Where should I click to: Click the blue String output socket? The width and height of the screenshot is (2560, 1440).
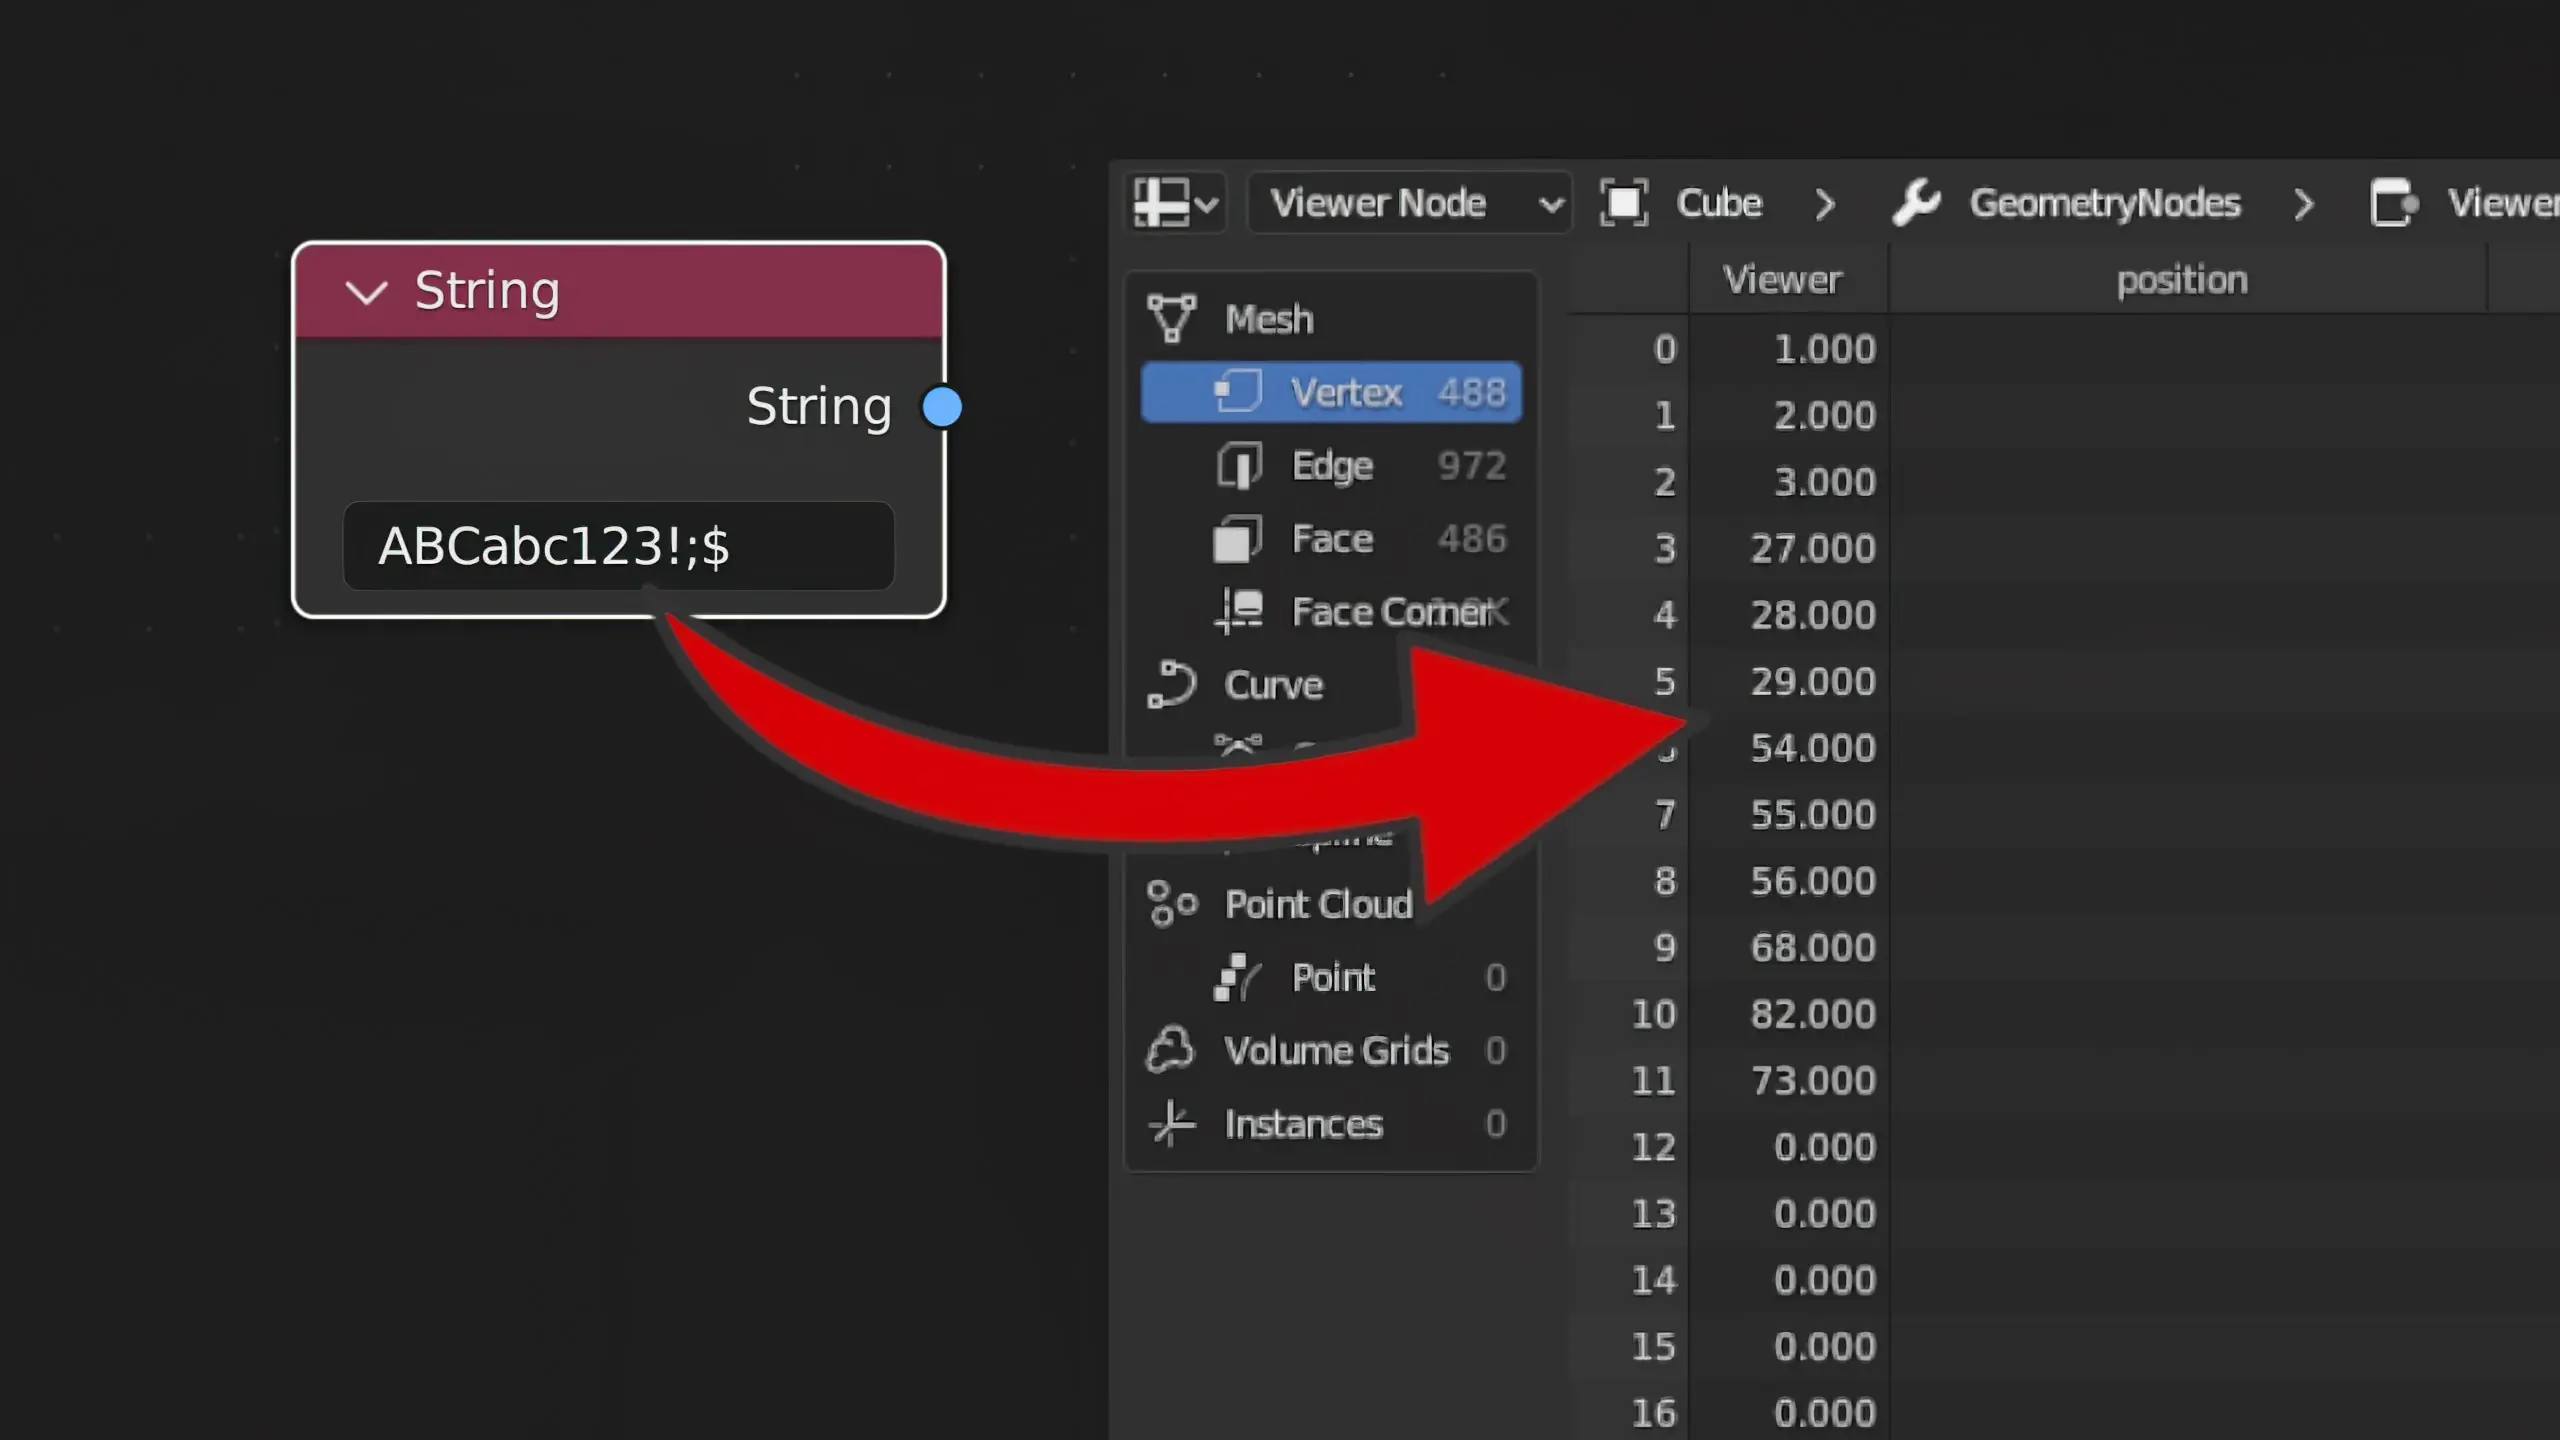pyautogui.click(x=942, y=407)
